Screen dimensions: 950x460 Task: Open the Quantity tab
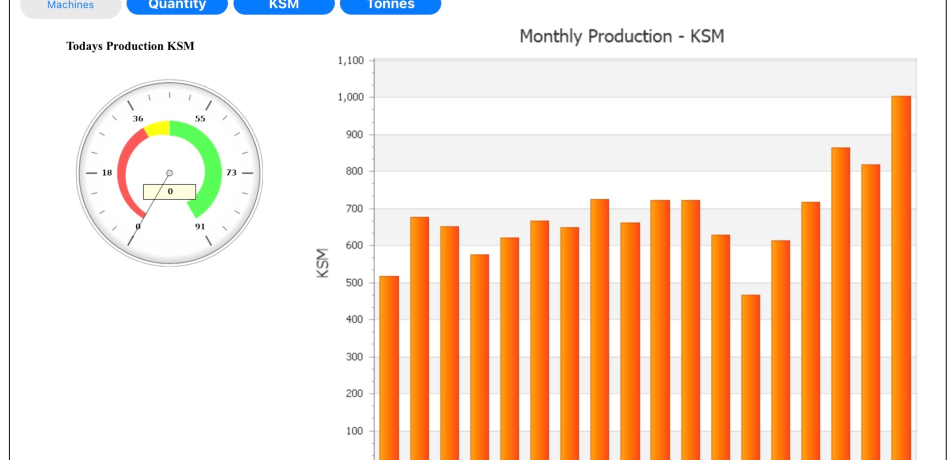click(177, 6)
